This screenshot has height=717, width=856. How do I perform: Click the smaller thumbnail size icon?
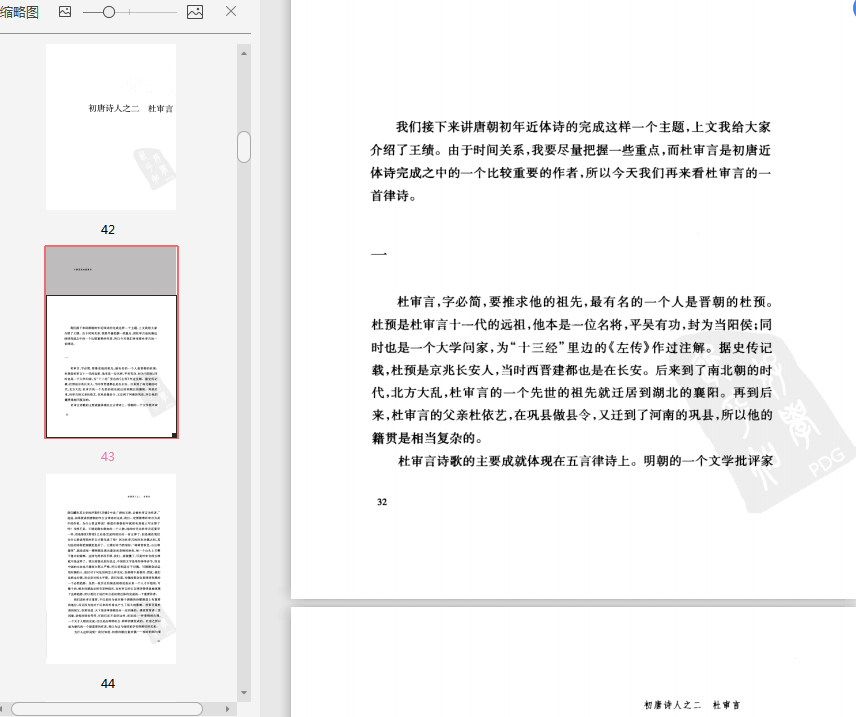click(65, 11)
